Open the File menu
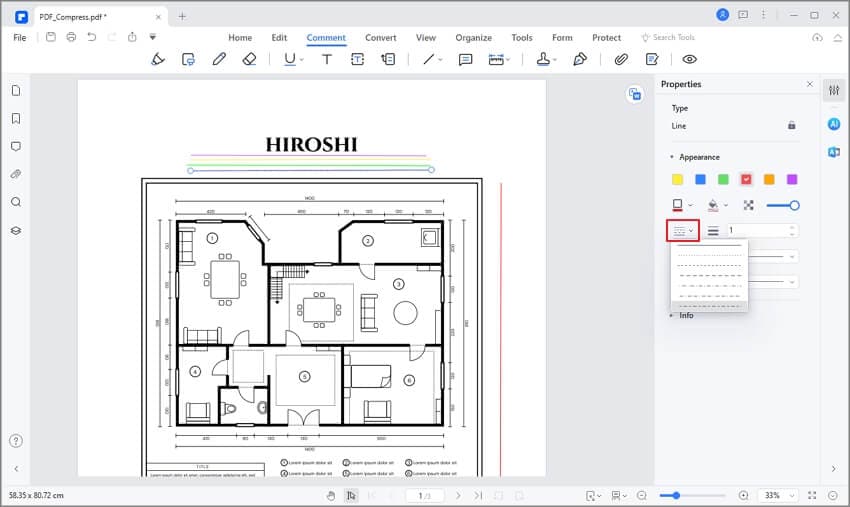This screenshot has width=850, height=507. coord(20,37)
